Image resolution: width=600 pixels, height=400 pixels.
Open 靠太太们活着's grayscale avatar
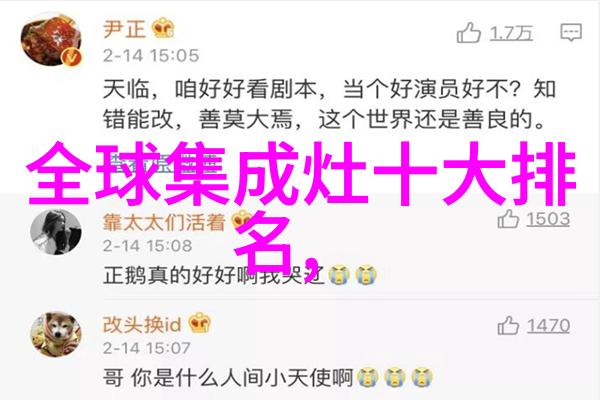pos(56,232)
